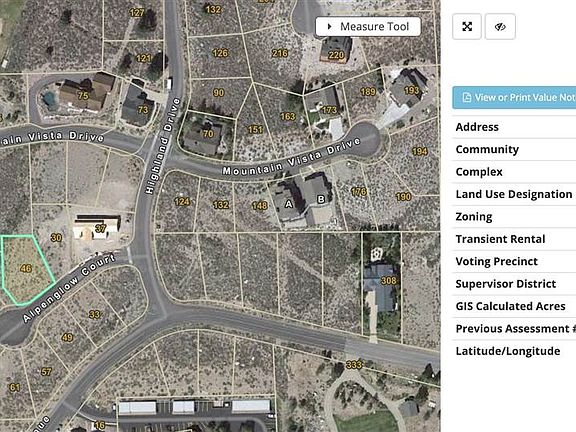Click parcel label 49

(x=67, y=337)
